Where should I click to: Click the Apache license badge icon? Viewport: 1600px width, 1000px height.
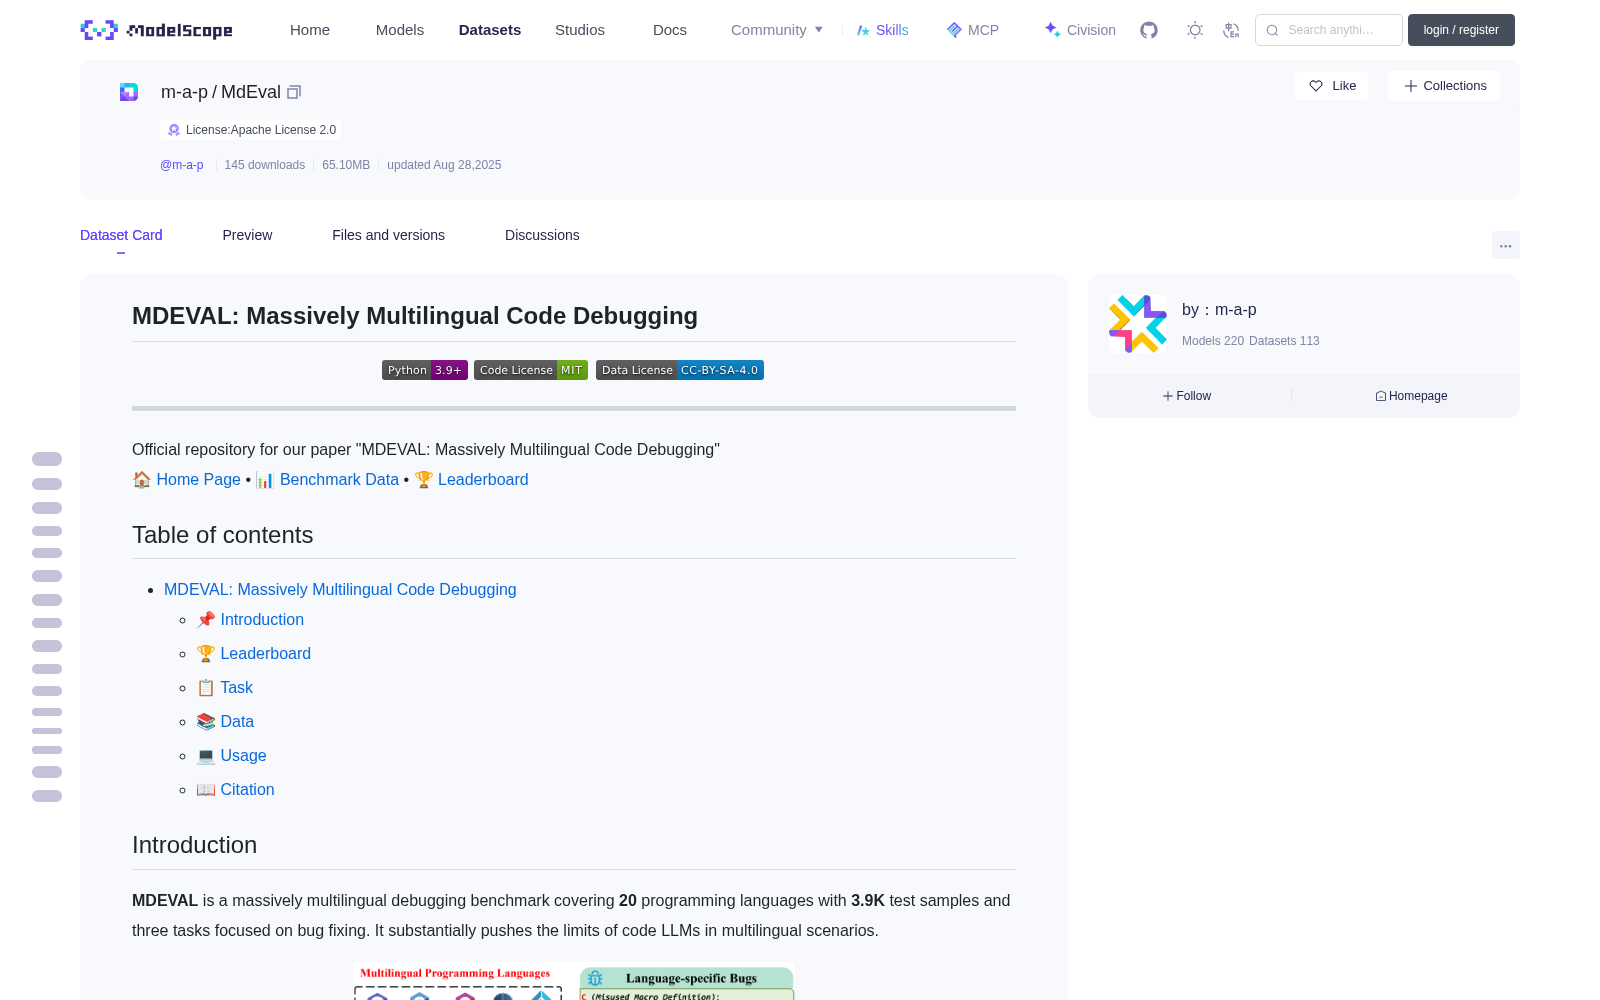(174, 130)
